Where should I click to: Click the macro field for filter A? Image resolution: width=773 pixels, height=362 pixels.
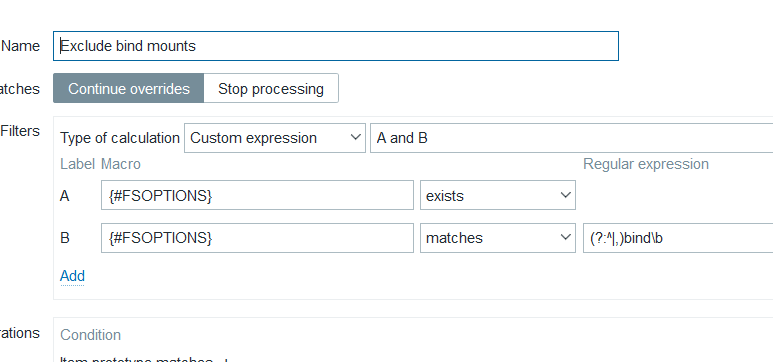(x=257, y=195)
